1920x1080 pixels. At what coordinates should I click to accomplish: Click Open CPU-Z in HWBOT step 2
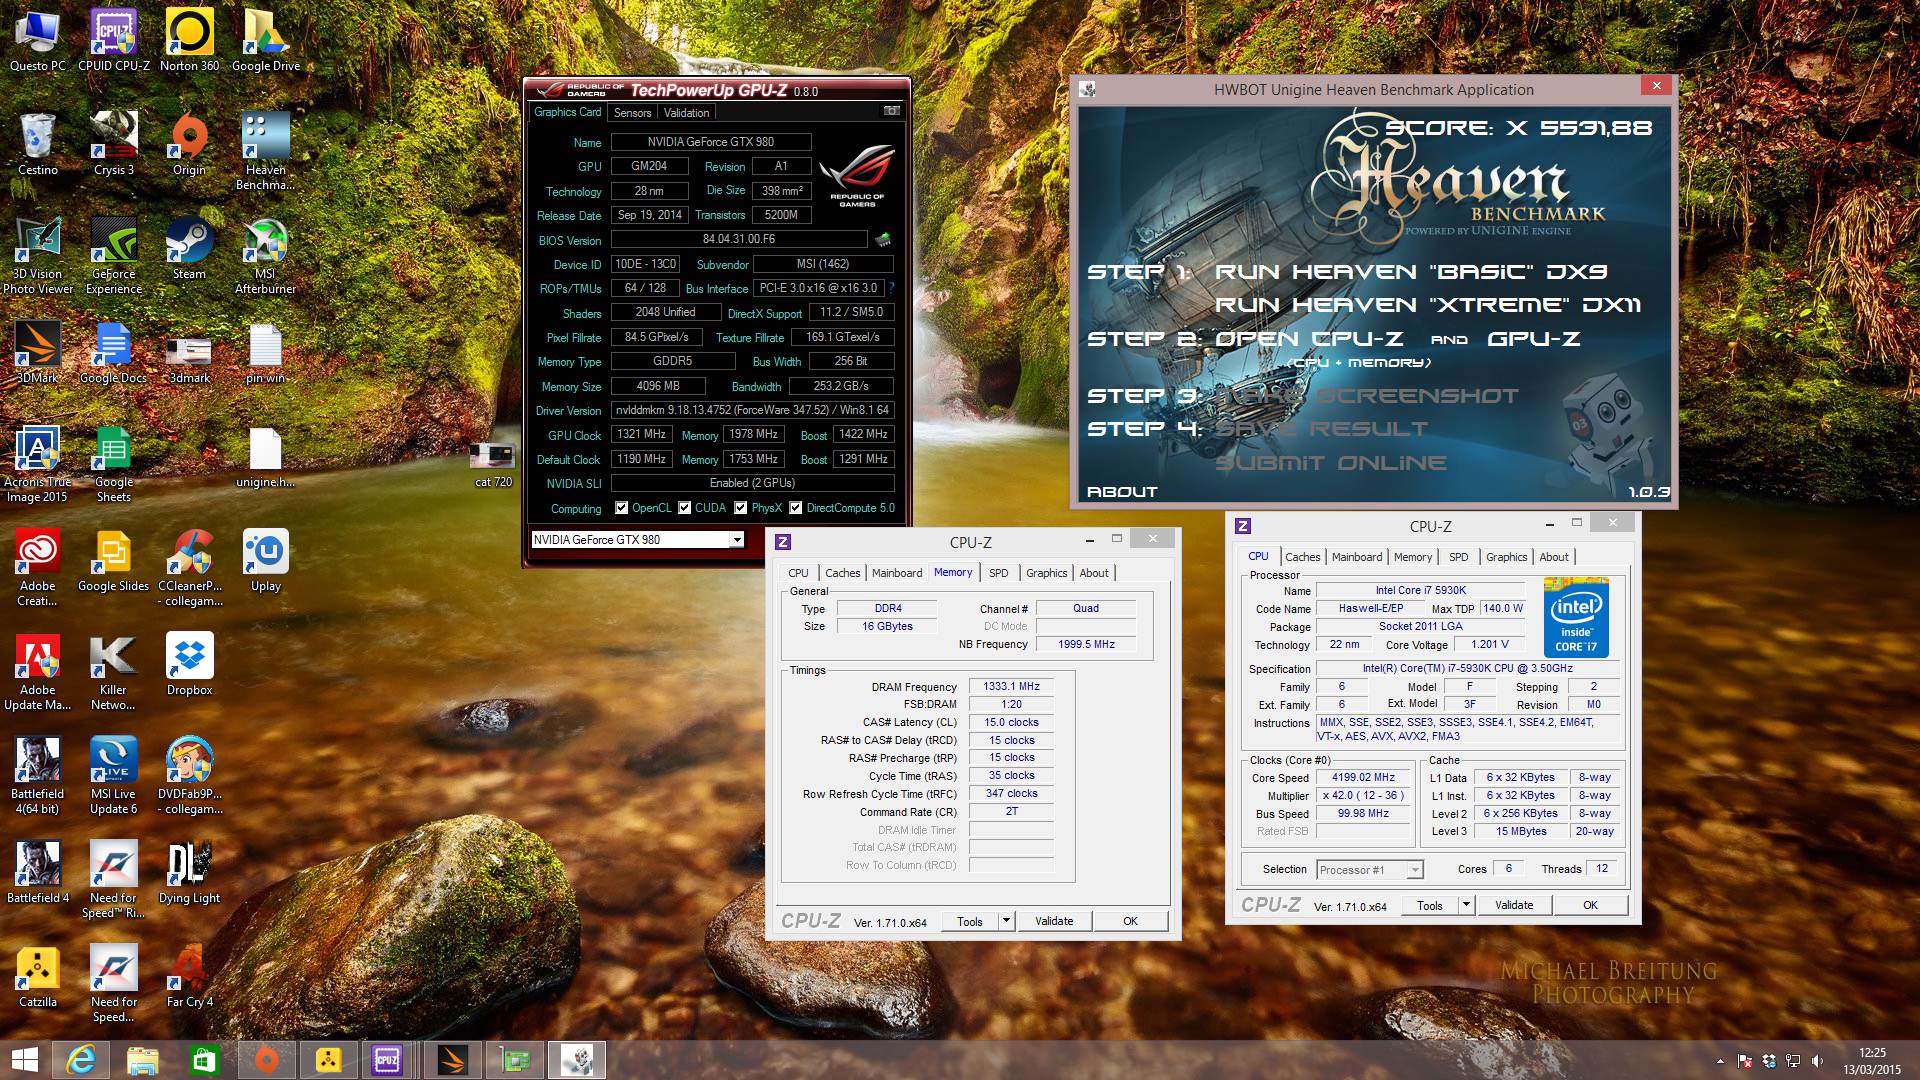coord(1309,339)
